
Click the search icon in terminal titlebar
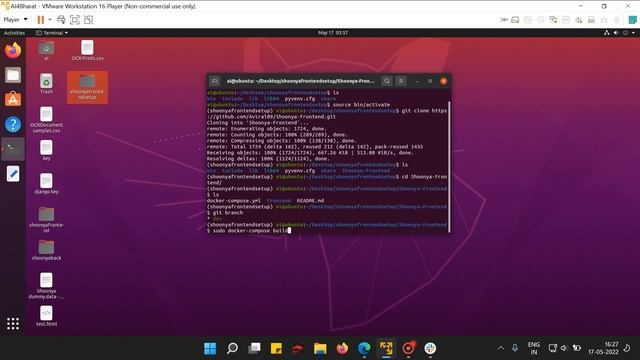pos(387,81)
